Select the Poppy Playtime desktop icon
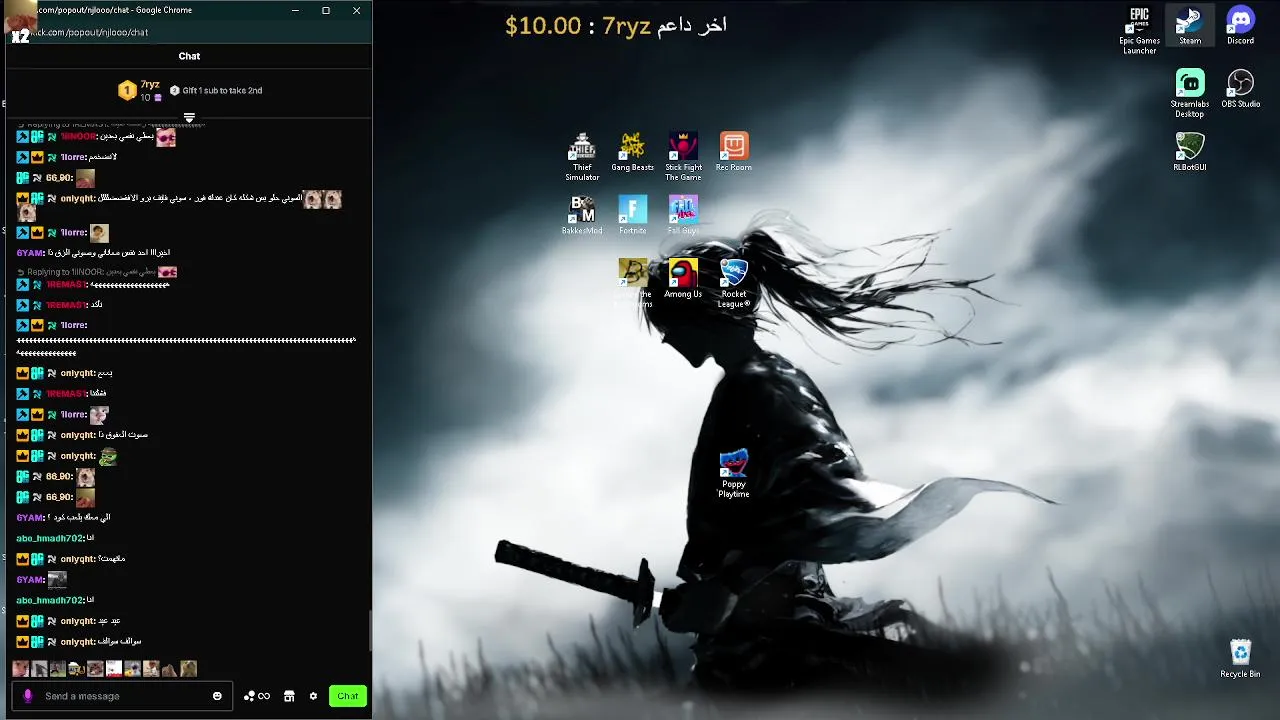 pos(733,474)
